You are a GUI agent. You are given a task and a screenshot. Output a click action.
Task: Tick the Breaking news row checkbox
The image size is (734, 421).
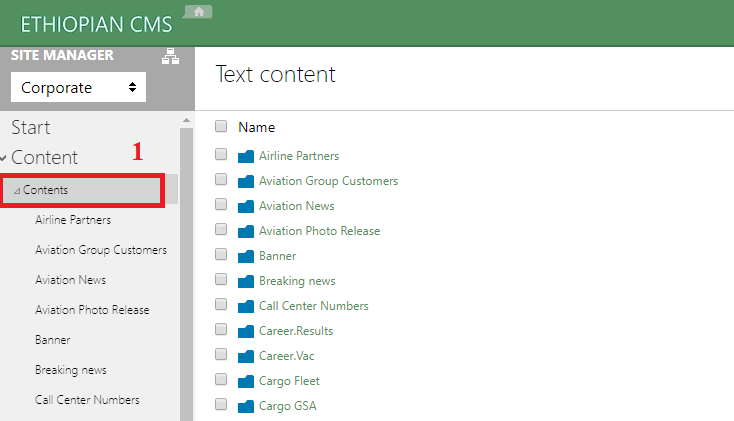click(221, 280)
